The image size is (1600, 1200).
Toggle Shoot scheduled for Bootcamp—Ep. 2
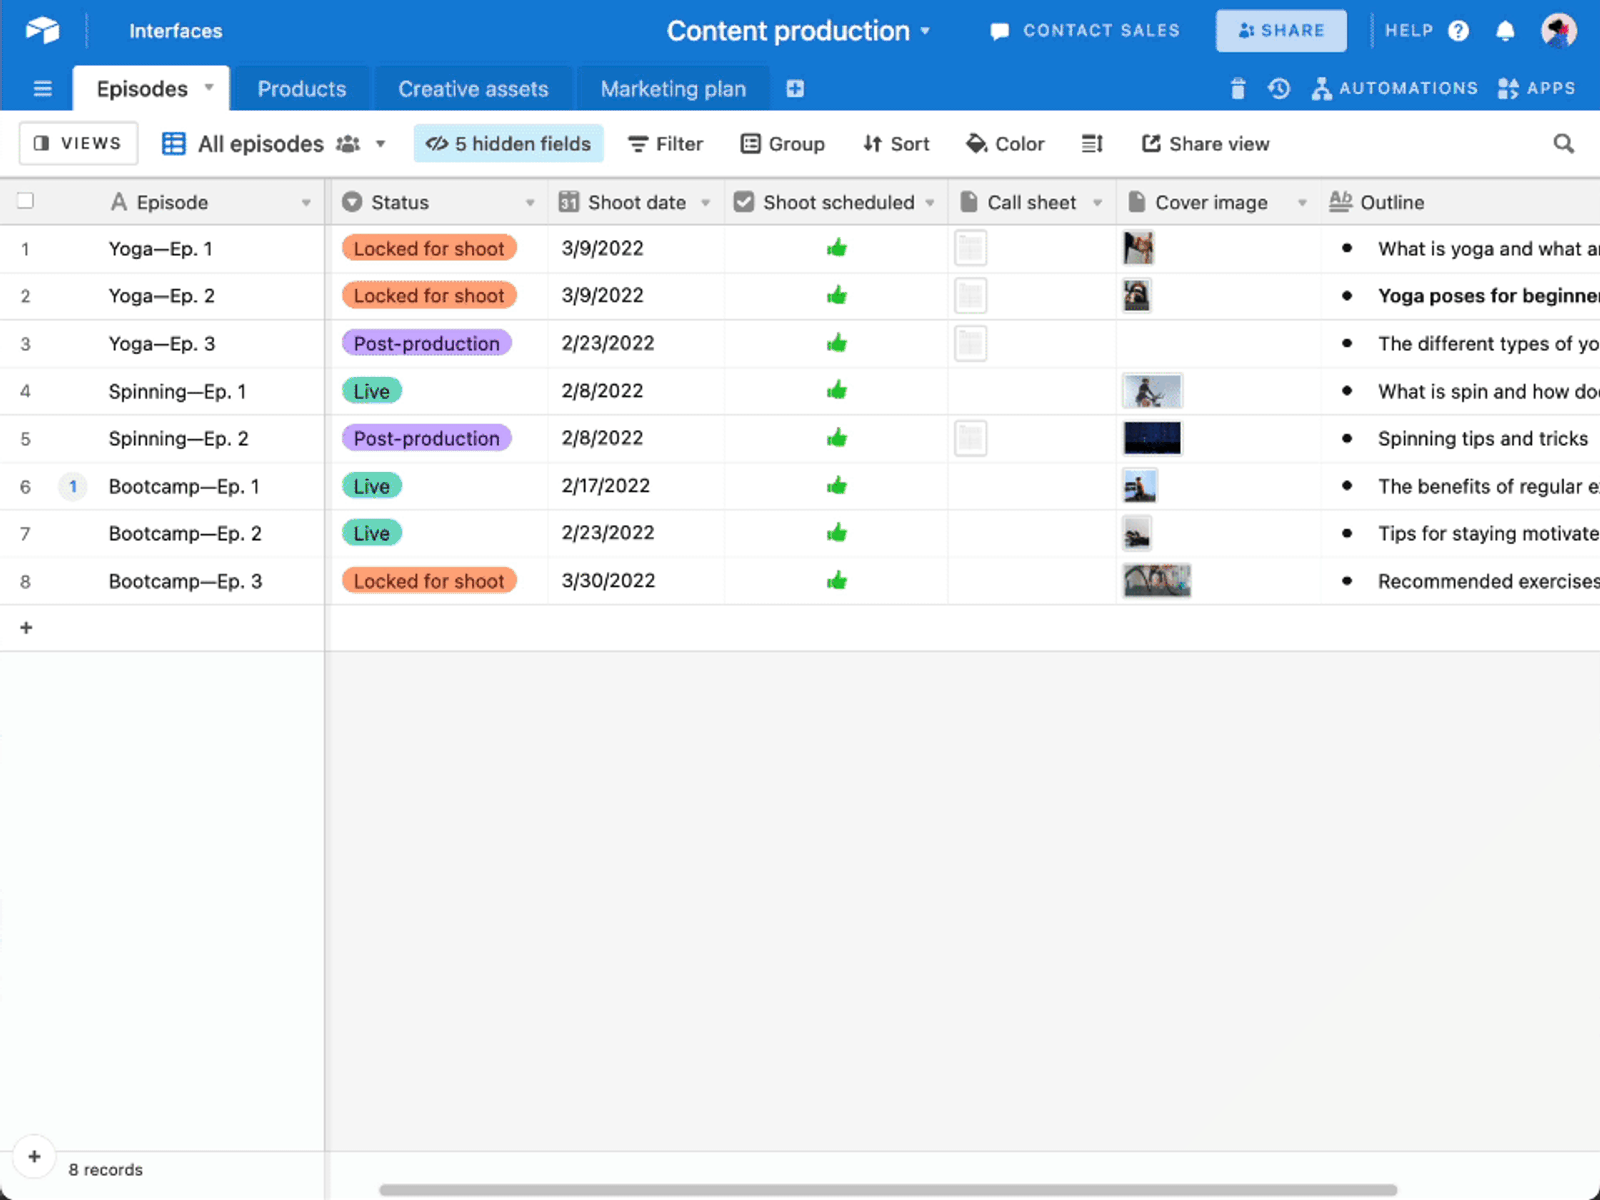point(837,533)
